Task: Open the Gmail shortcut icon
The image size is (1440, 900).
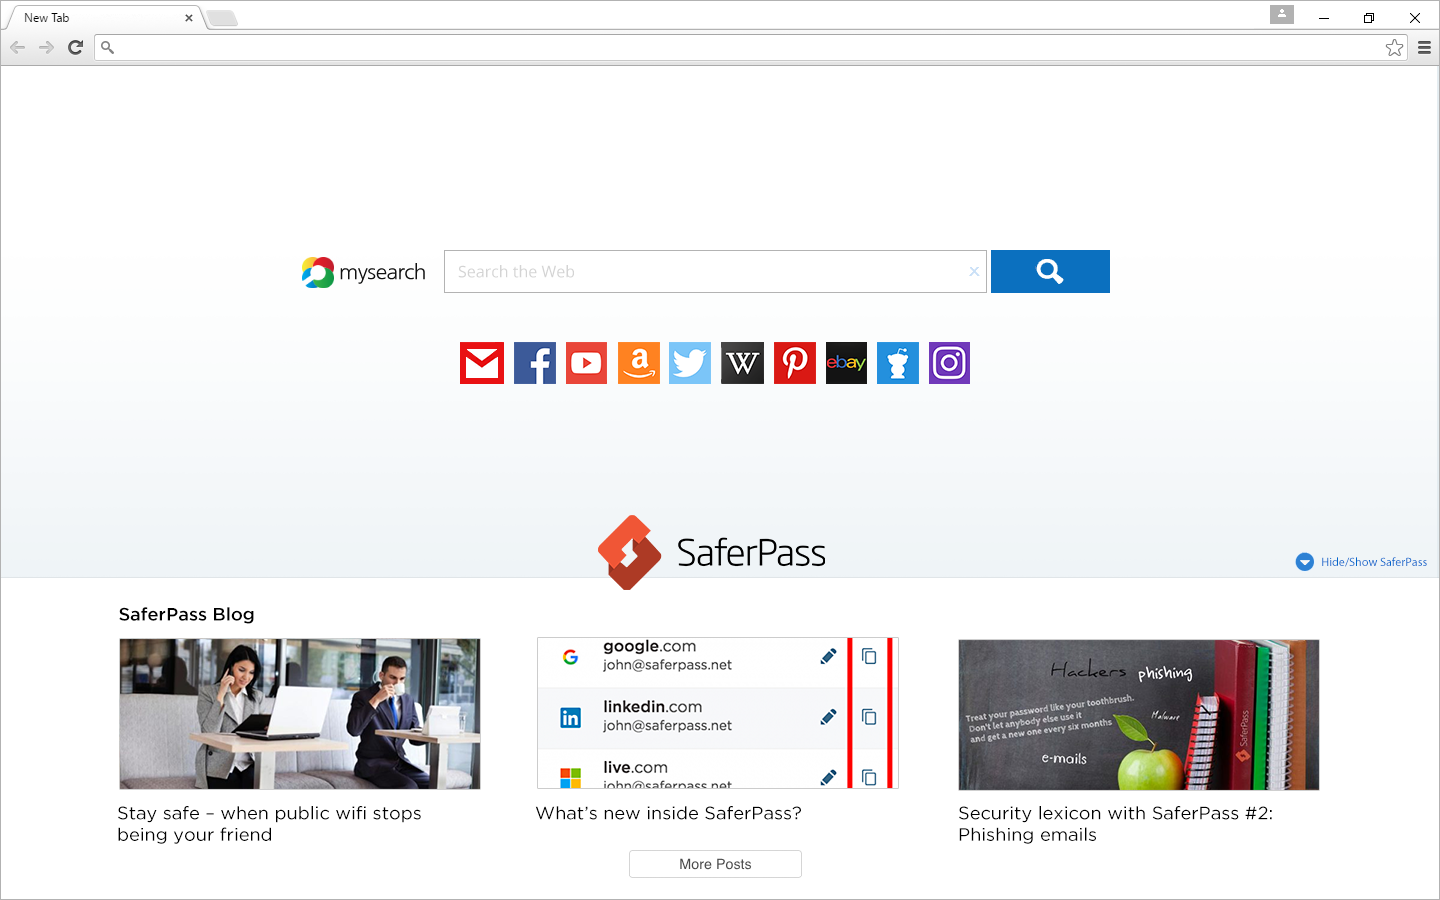Action: tap(482, 363)
